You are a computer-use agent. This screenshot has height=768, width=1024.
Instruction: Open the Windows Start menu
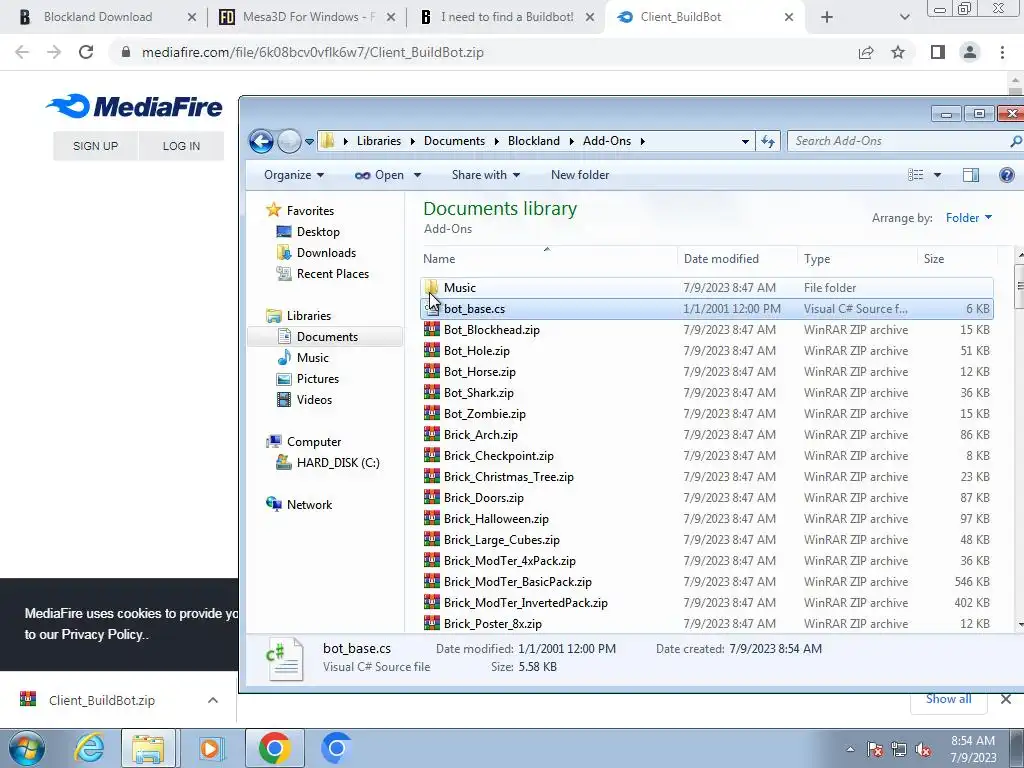(26, 748)
